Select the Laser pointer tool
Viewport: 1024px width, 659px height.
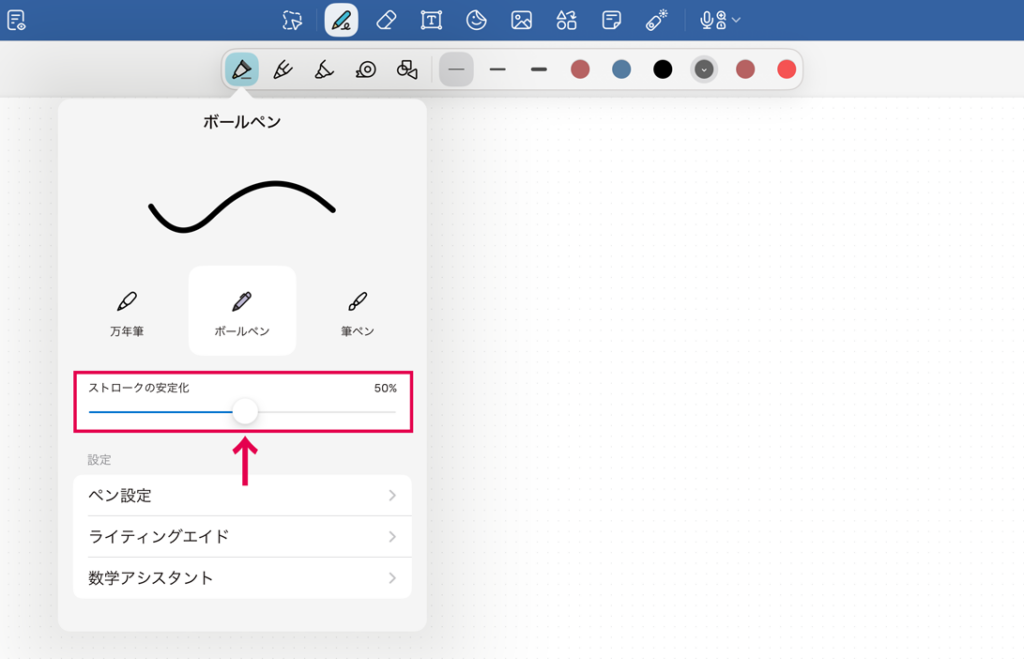pyautogui.click(x=657, y=20)
